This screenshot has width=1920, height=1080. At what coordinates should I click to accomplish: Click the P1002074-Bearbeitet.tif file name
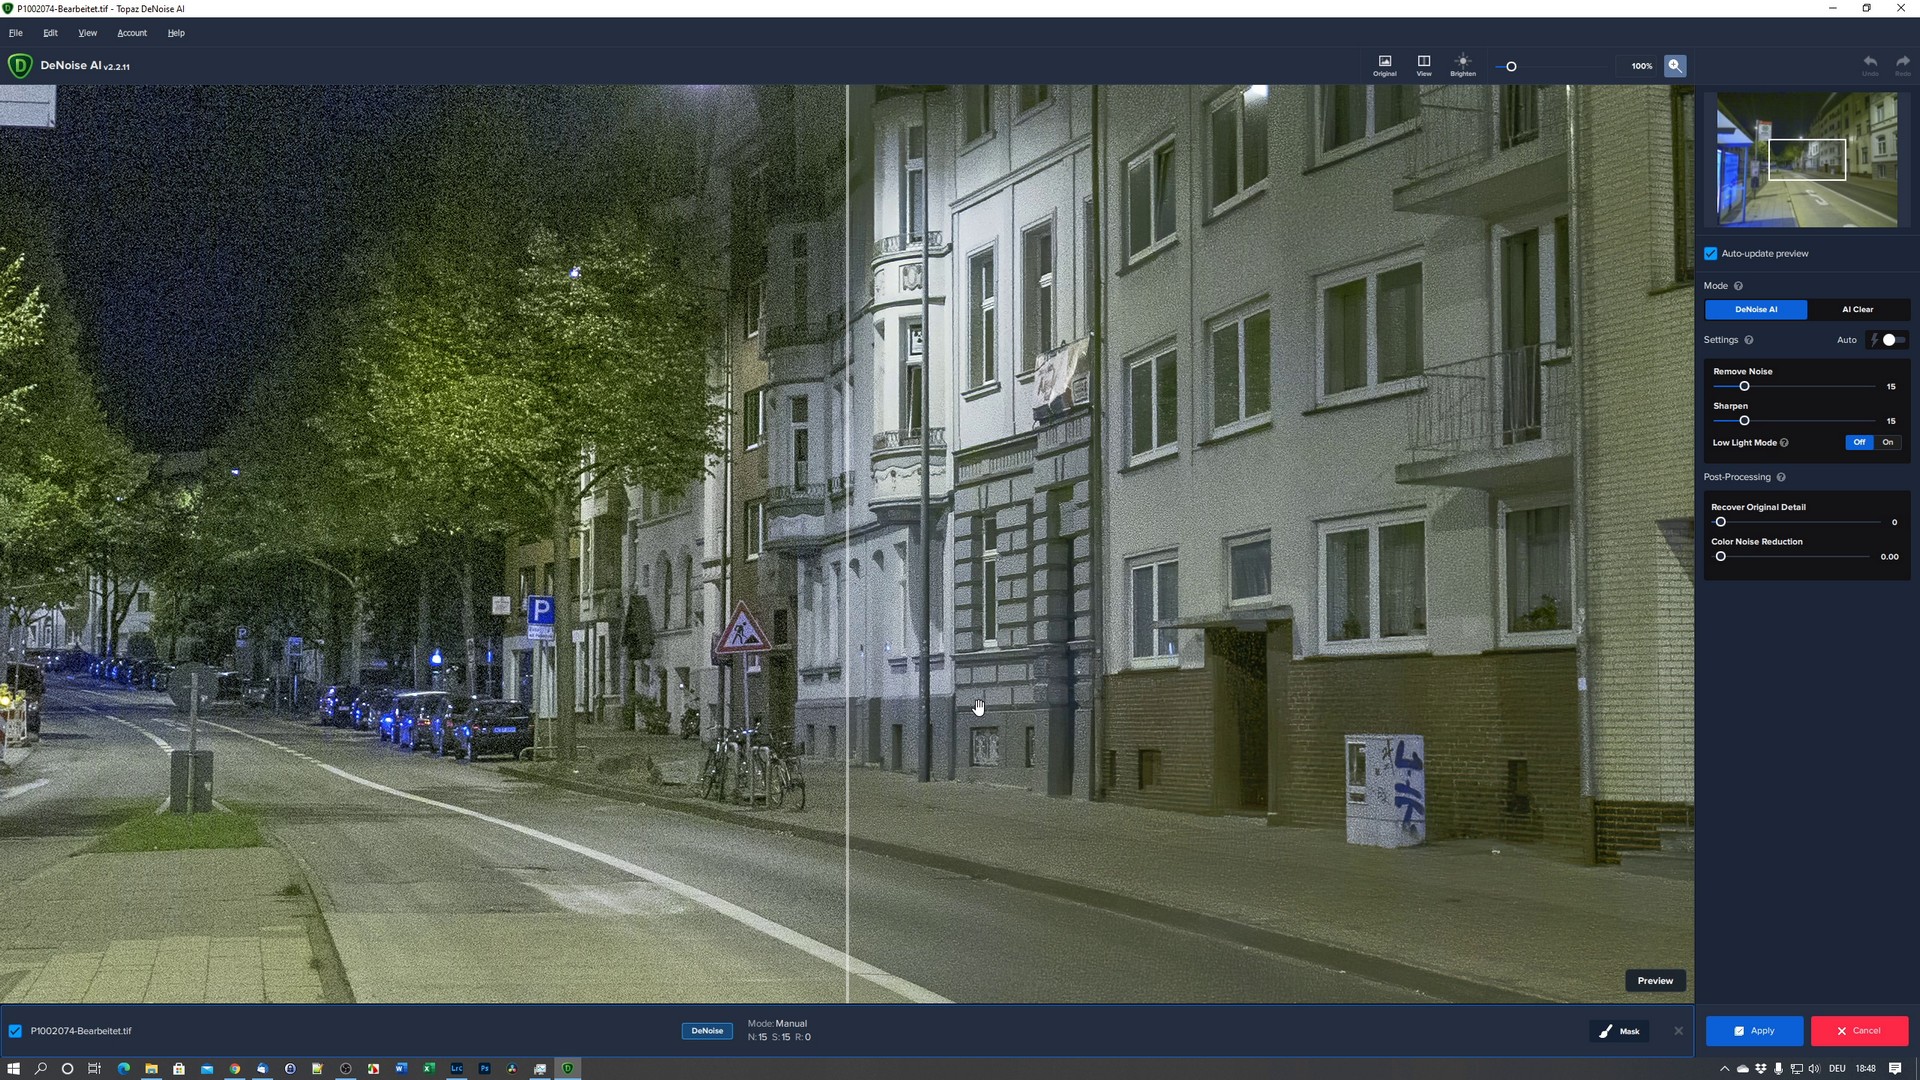coord(81,1031)
